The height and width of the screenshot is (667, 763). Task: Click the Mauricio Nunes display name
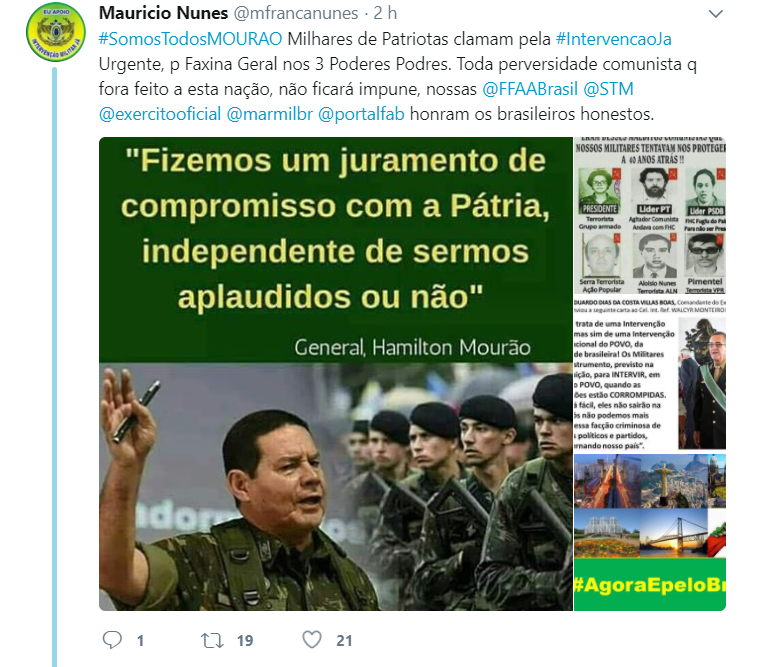point(164,13)
